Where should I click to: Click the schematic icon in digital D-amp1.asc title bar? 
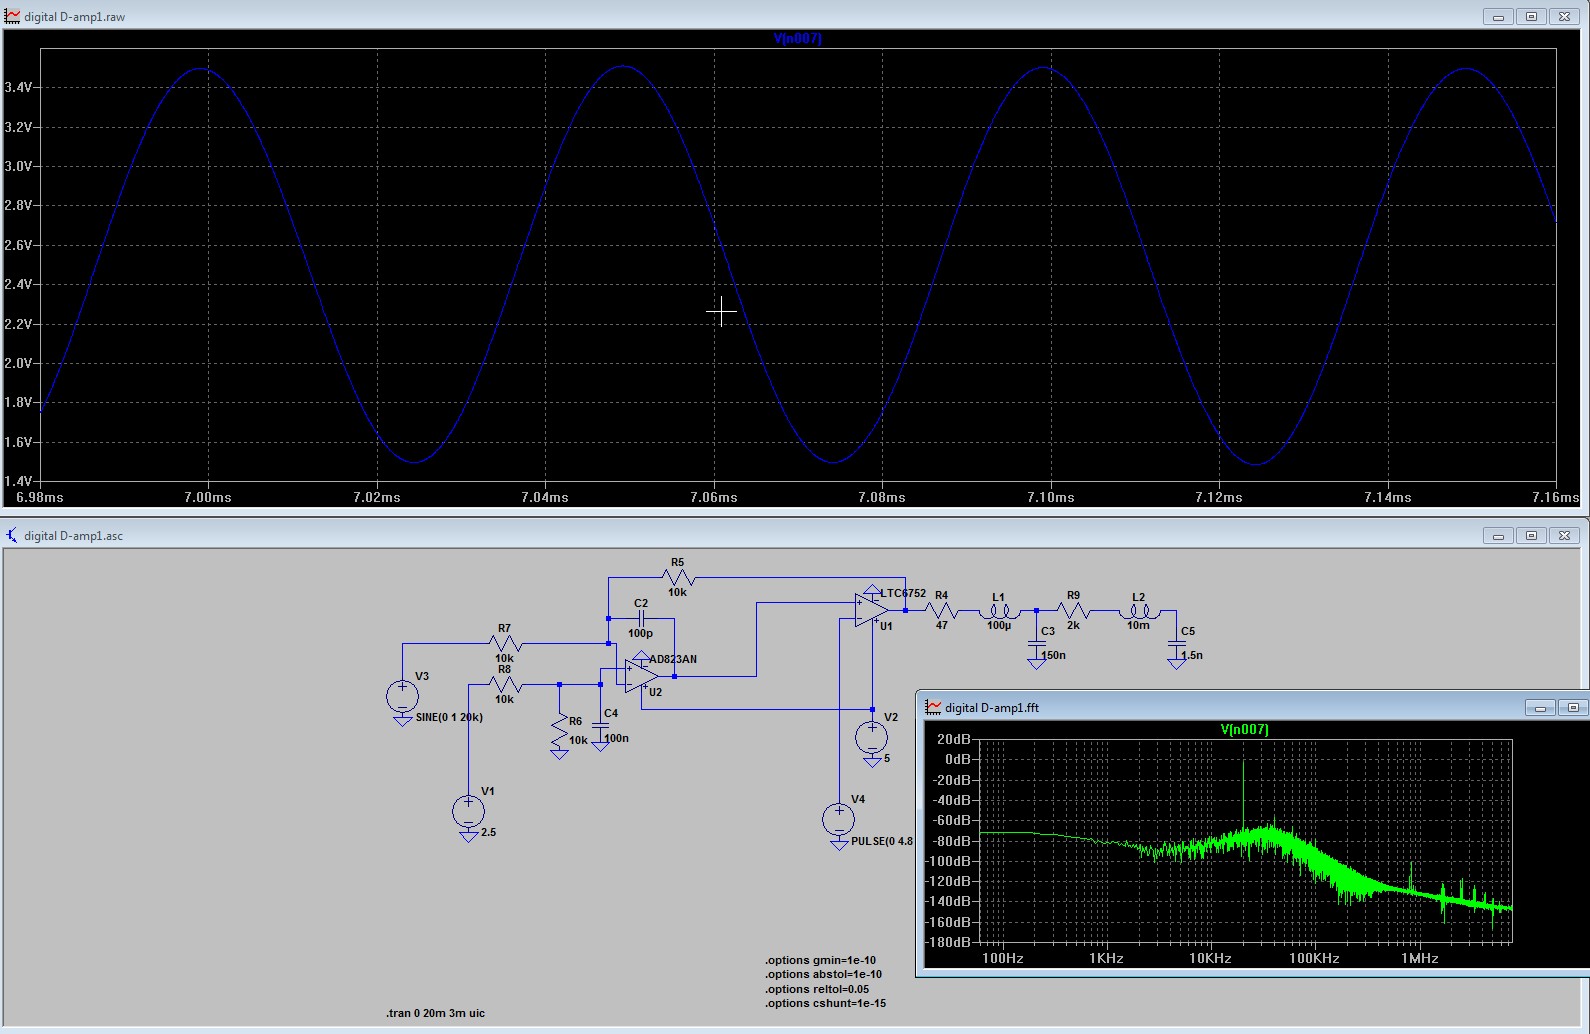(x=12, y=535)
